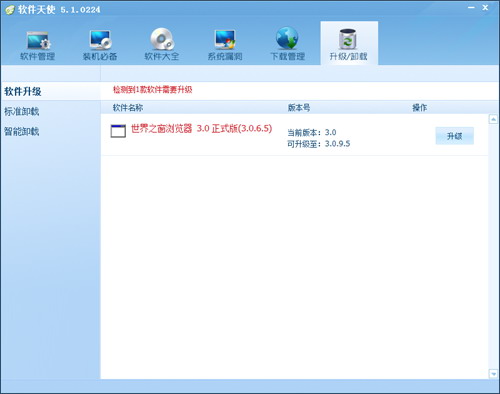Image resolution: width=500 pixels, height=394 pixels.
Task: Click the scrollbar down arrow
Action: pos(493,374)
